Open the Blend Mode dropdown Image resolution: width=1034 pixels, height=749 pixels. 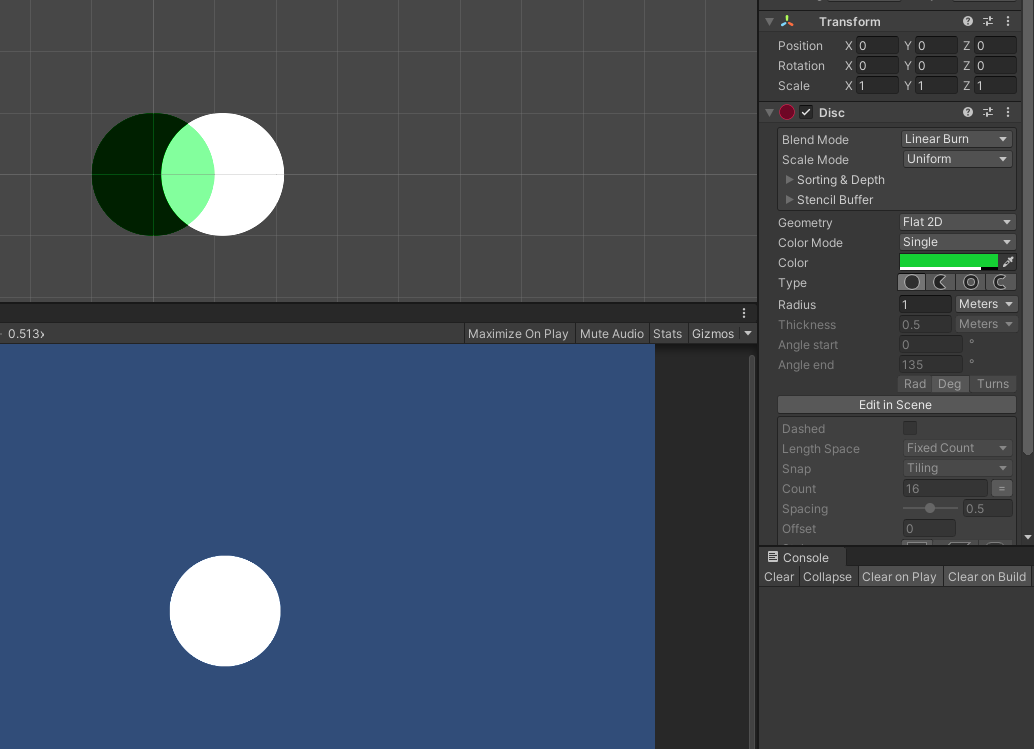tap(956, 139)
